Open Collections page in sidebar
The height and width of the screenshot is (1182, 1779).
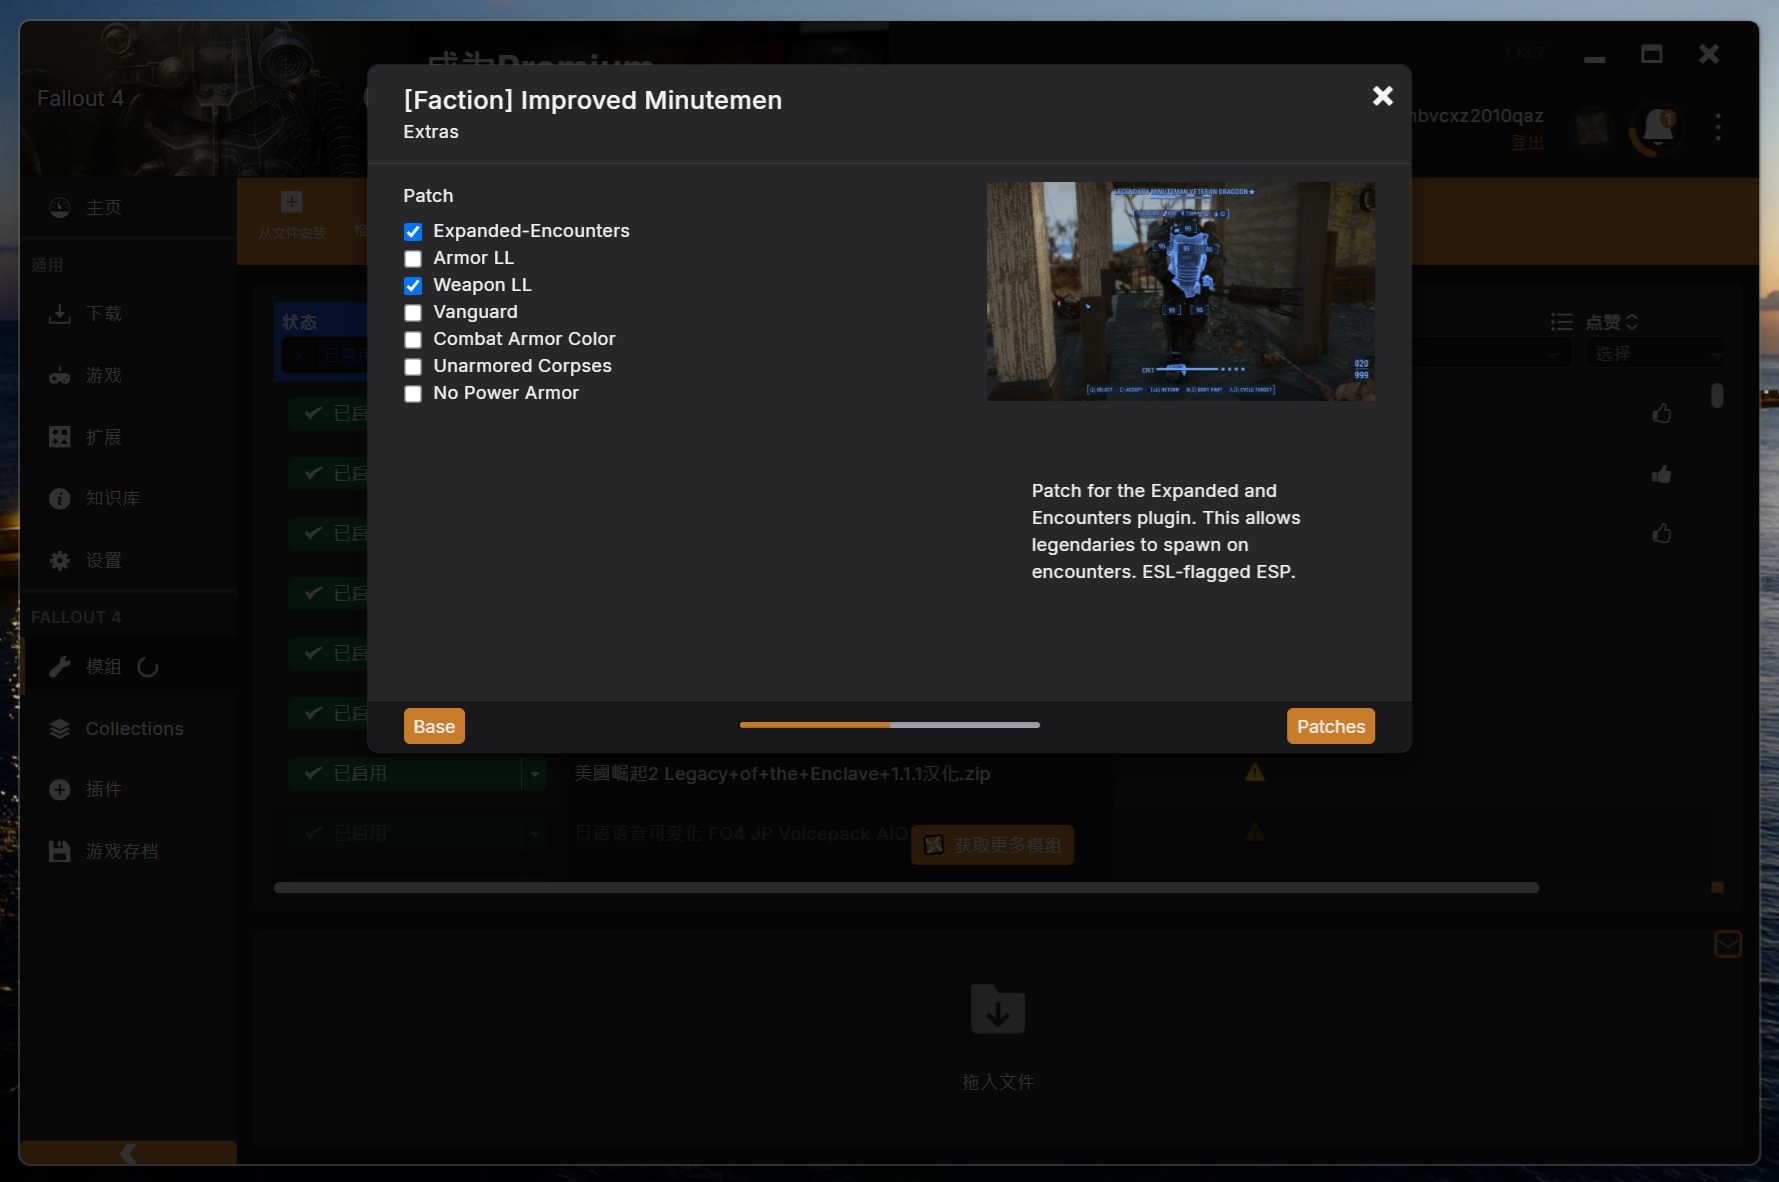(x=134, y=728)
